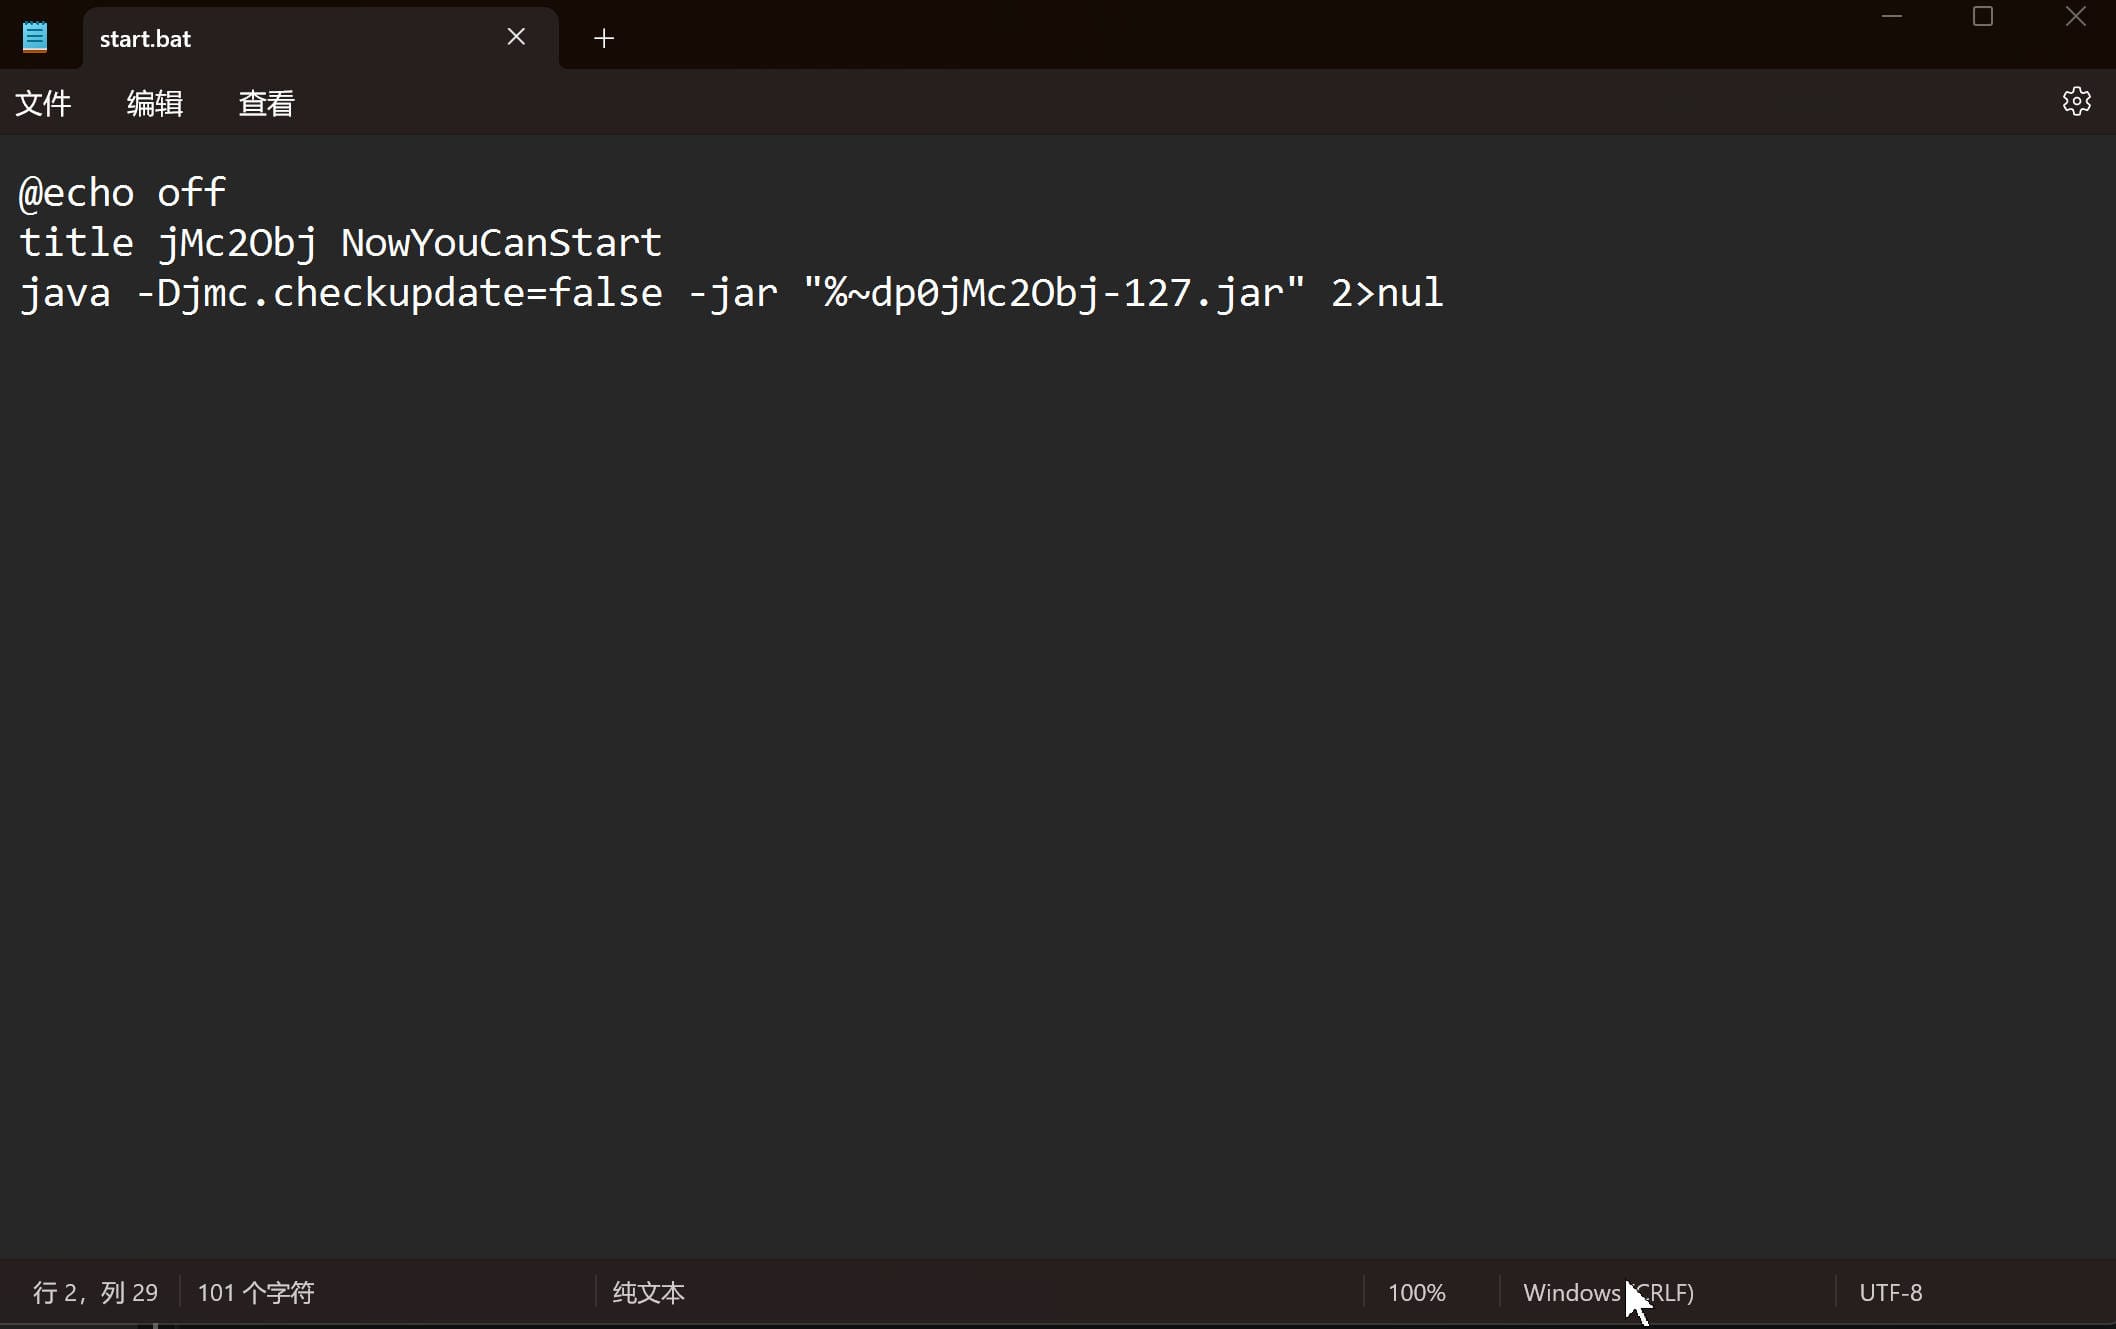Click the UTF-8 encoding indicator

click(x=1890, y=1292)
